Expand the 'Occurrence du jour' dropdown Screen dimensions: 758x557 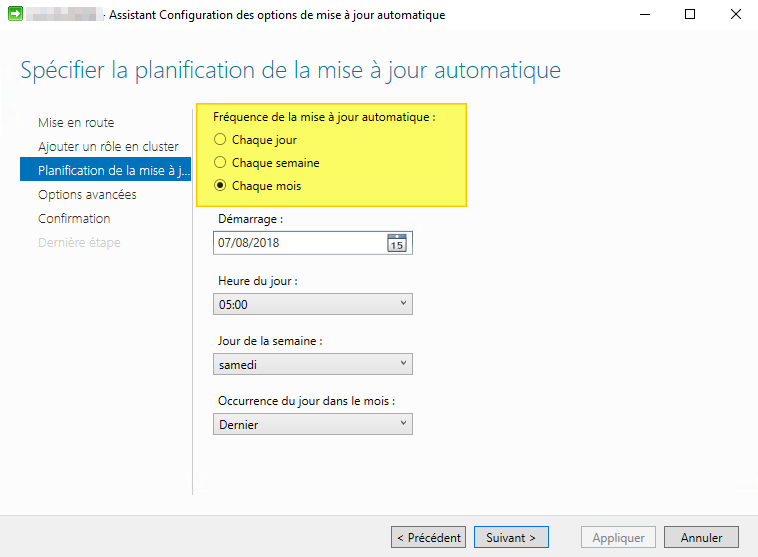pos(313,424)
